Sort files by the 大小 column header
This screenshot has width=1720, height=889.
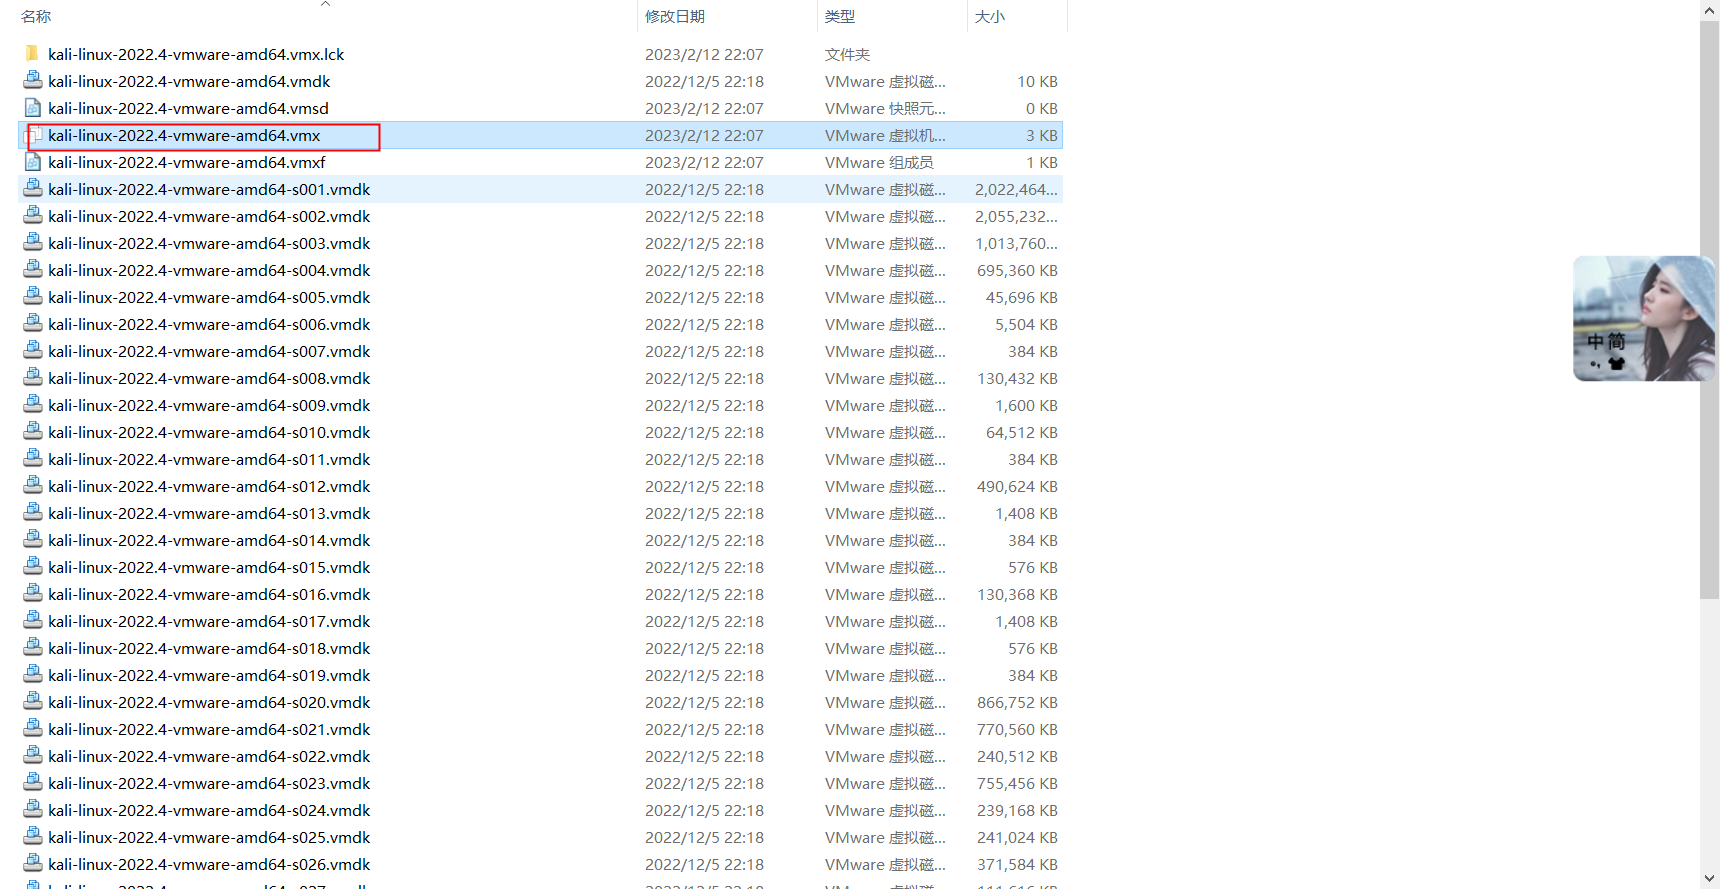(990, 16)
